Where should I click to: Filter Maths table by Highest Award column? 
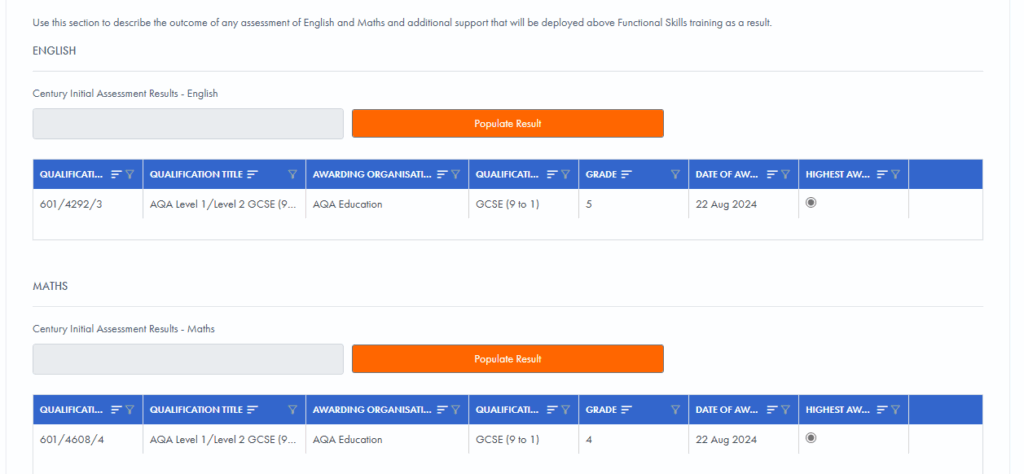(895, 409)
